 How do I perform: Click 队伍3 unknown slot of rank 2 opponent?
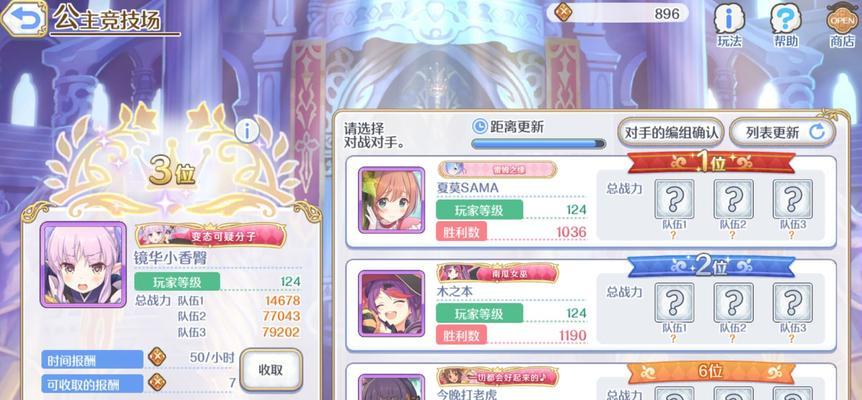(x=792, y=303)
